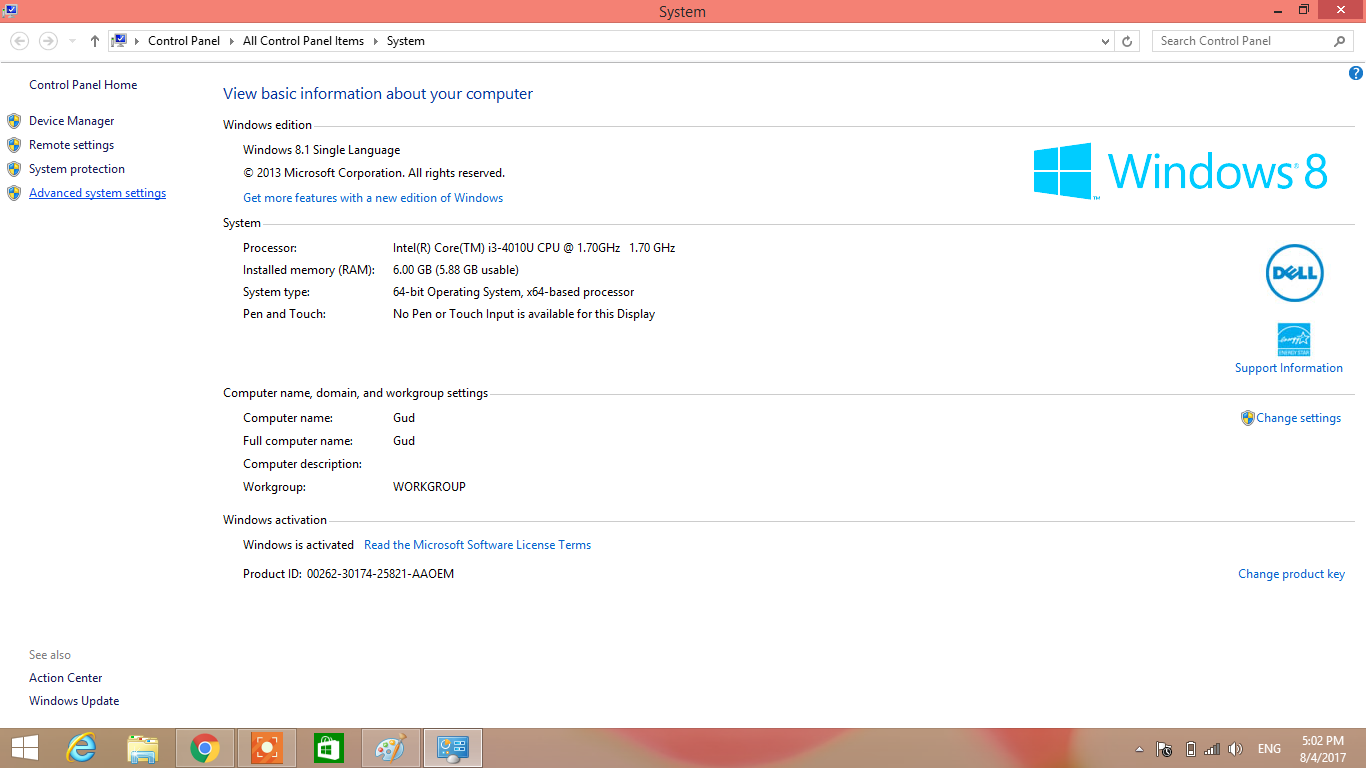This screenshot has height=768, width=1366.
Task: Switch to Google Chrome on taskbar
Action: [x=205, y=748]
